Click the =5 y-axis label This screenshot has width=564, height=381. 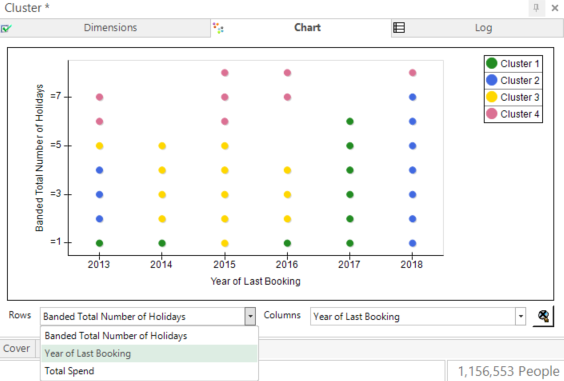click(x=56, y=145)
